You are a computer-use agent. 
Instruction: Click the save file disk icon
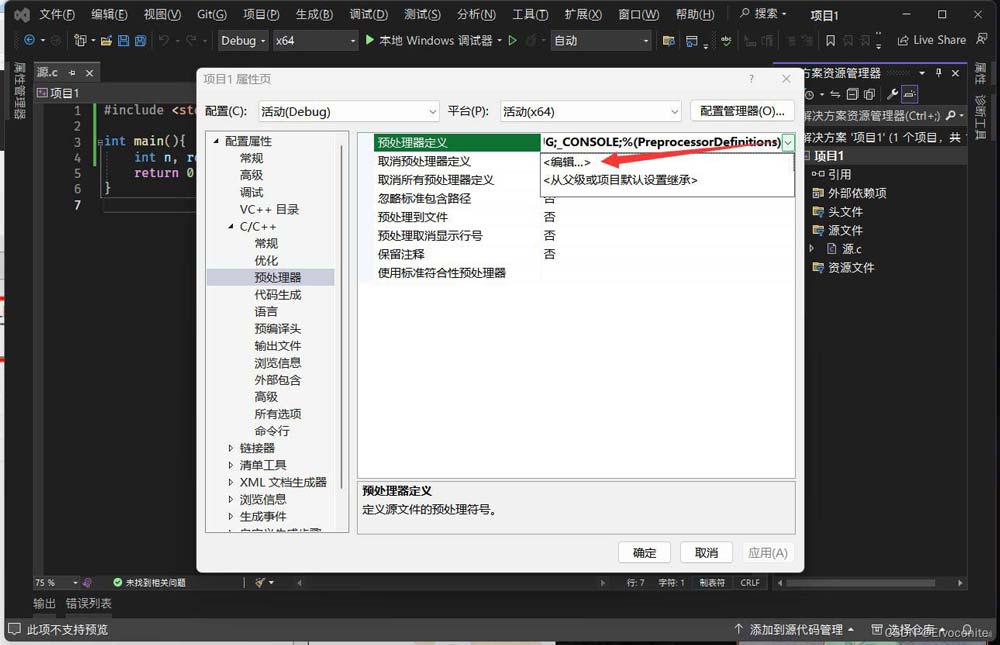[x=123, y=41]
